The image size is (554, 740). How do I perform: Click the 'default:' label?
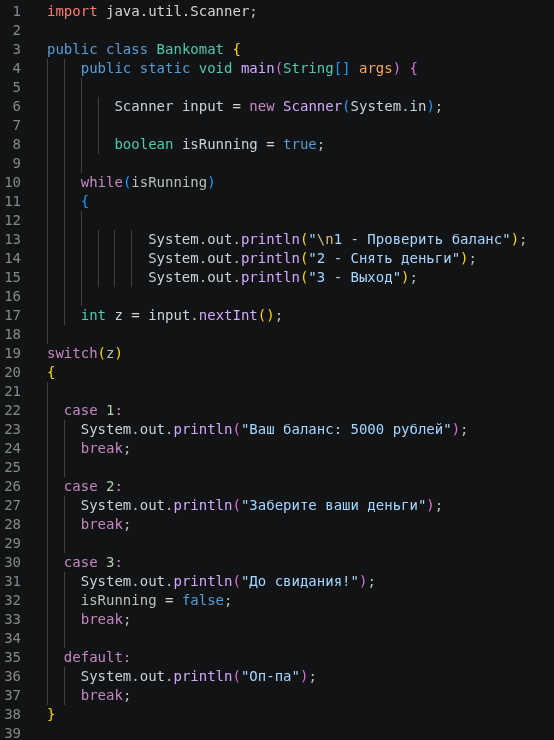(97, 657)
